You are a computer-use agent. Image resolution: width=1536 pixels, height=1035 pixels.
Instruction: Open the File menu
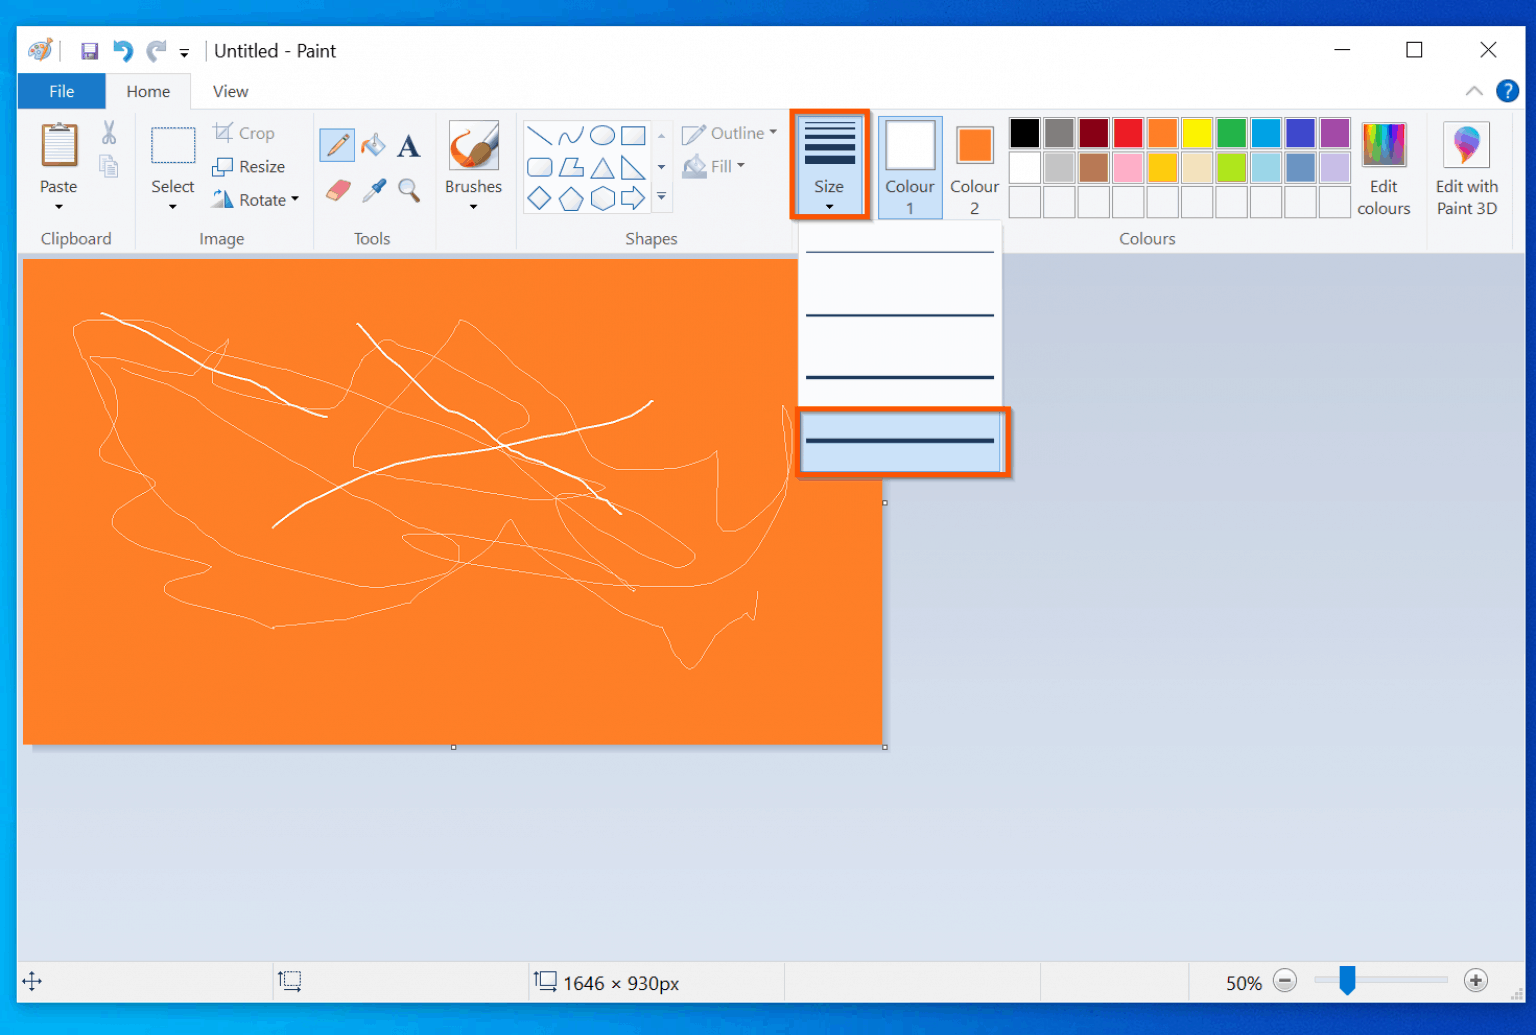(x=61, y=91)
